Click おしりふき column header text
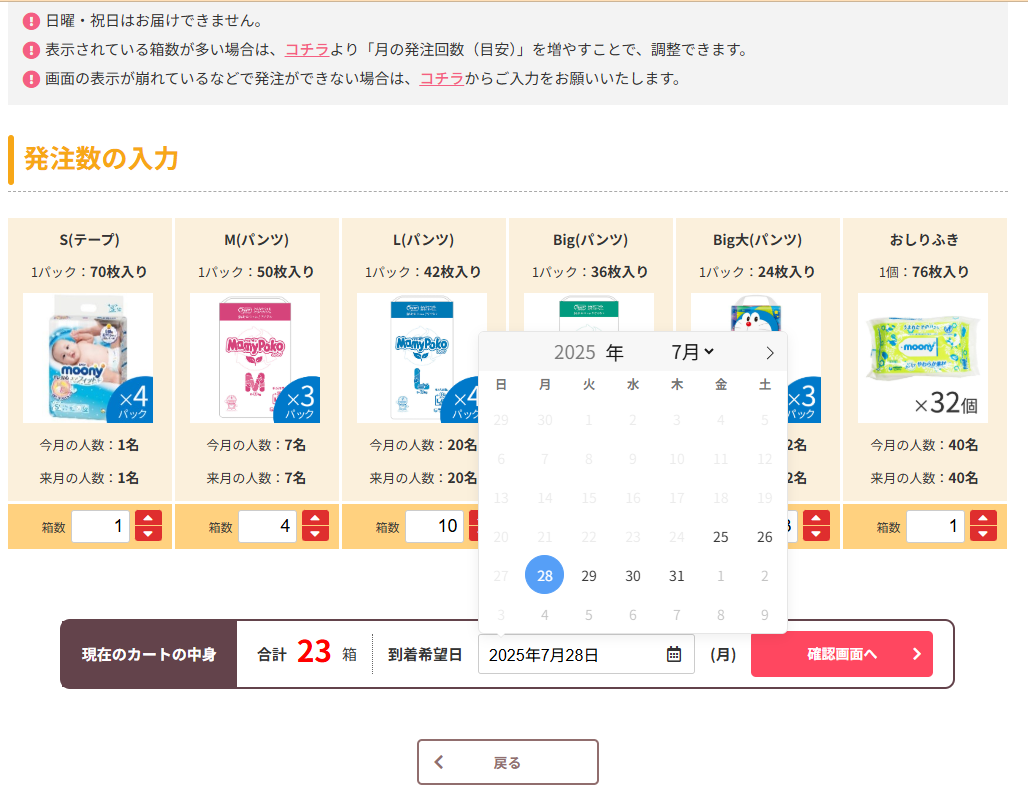The height and width of the screenshot is (800, 1028). pyautogui.click(x=924, y=240)
